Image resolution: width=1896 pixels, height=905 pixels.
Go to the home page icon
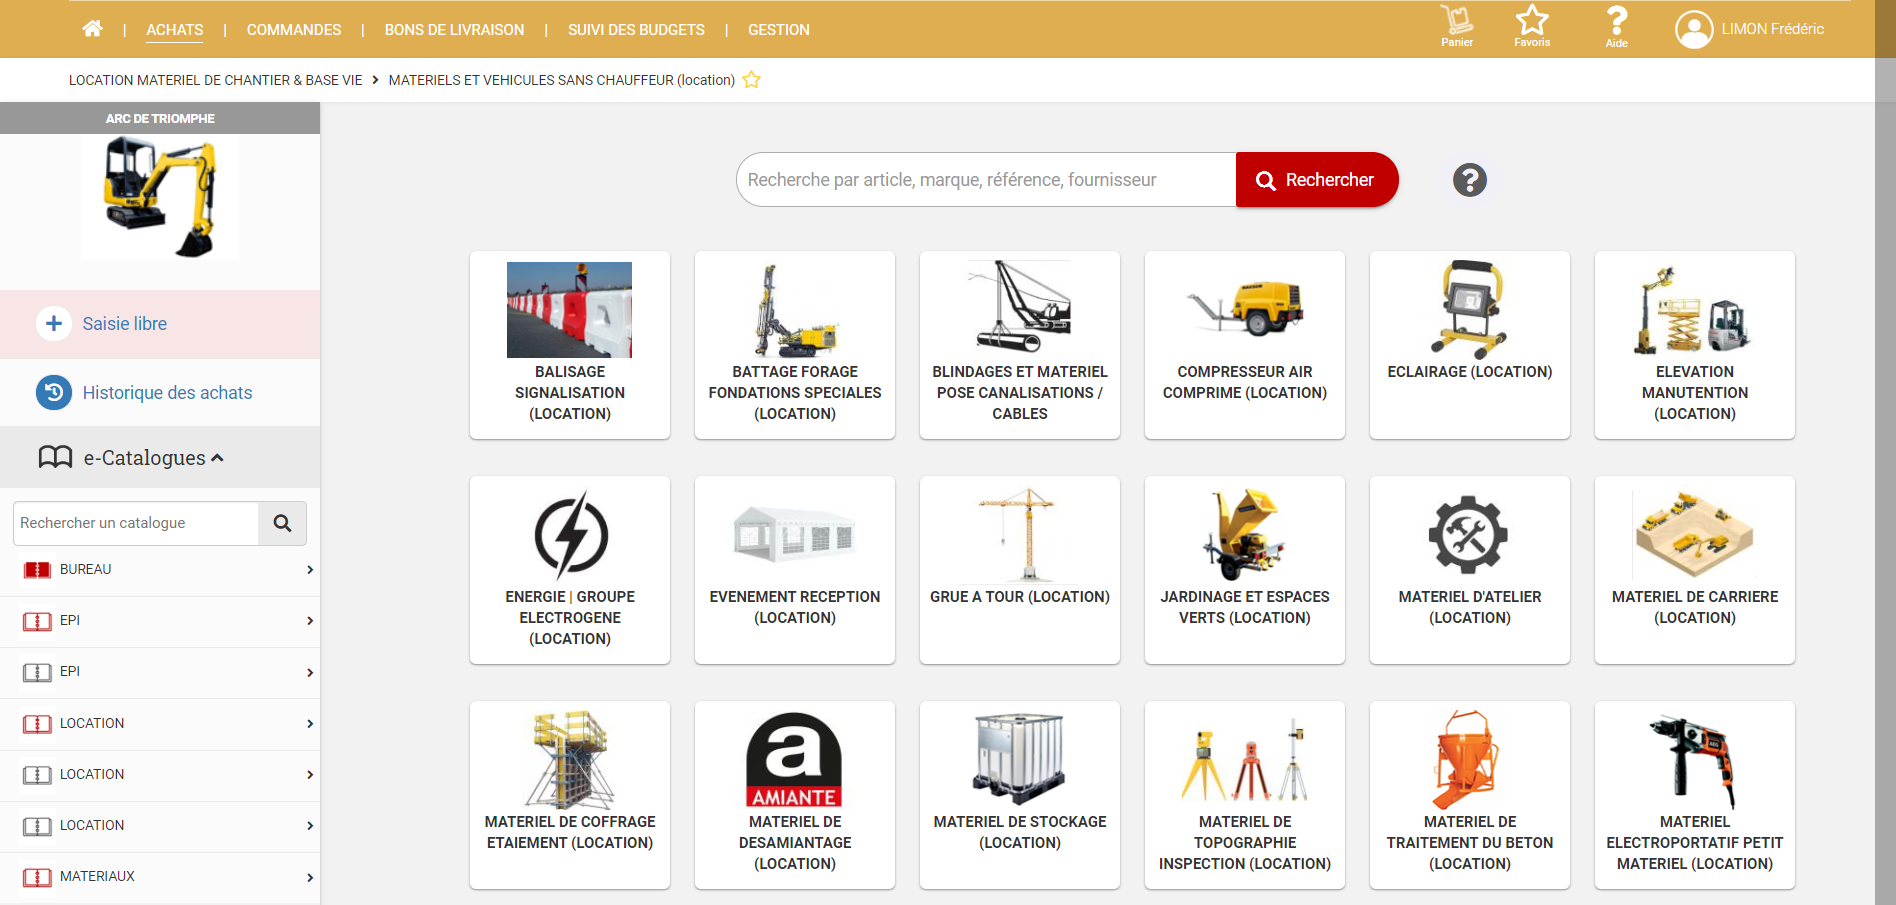(92, 29)
